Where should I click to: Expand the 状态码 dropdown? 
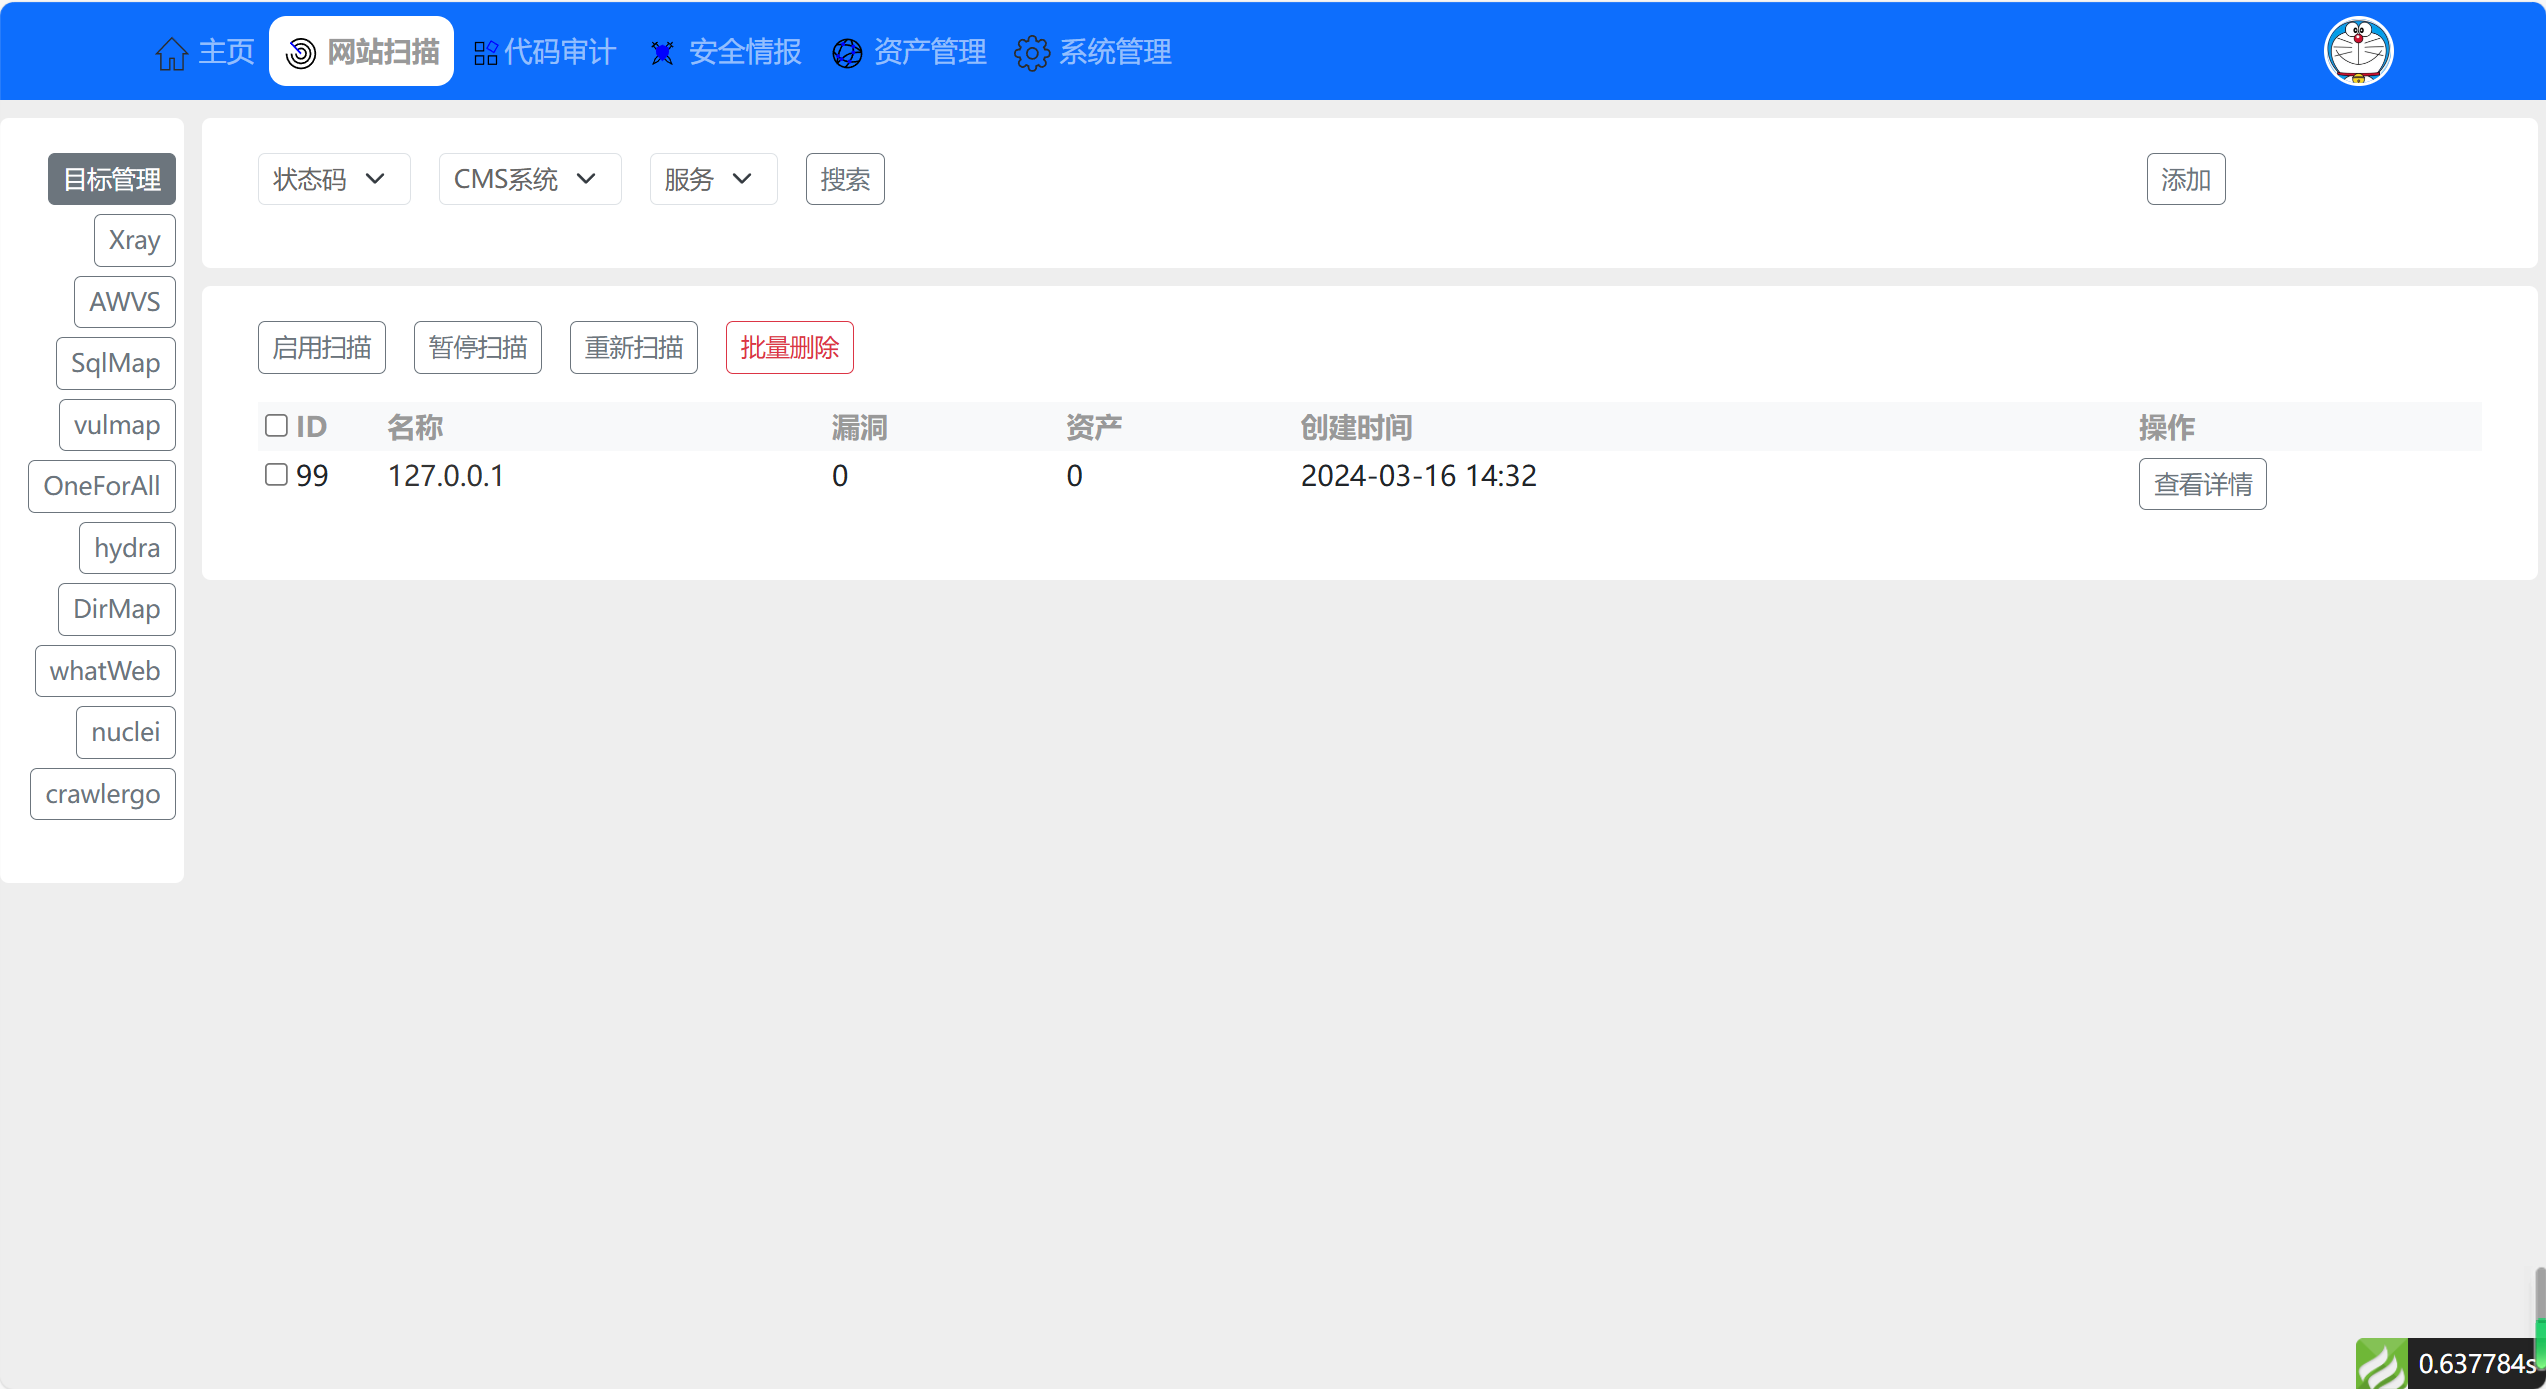point(333,179)
